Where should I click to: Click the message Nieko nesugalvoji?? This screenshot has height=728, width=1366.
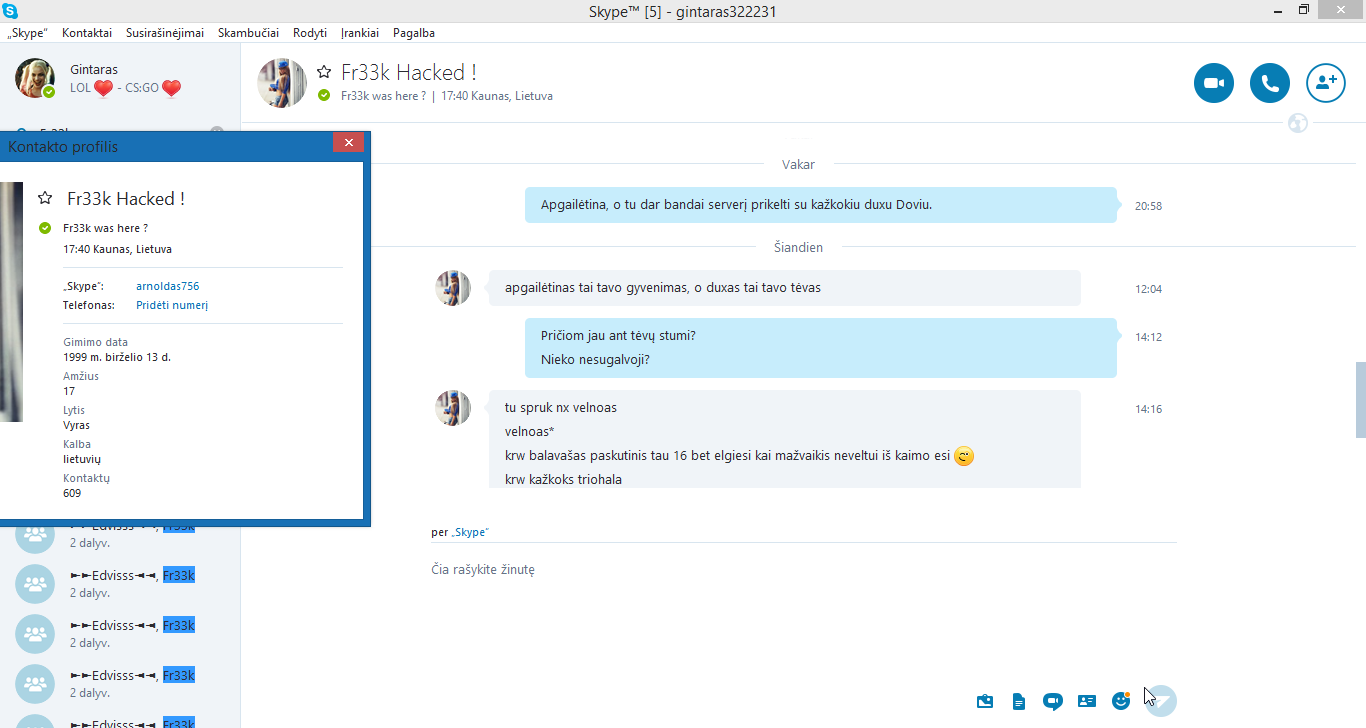tap(596, 360)
